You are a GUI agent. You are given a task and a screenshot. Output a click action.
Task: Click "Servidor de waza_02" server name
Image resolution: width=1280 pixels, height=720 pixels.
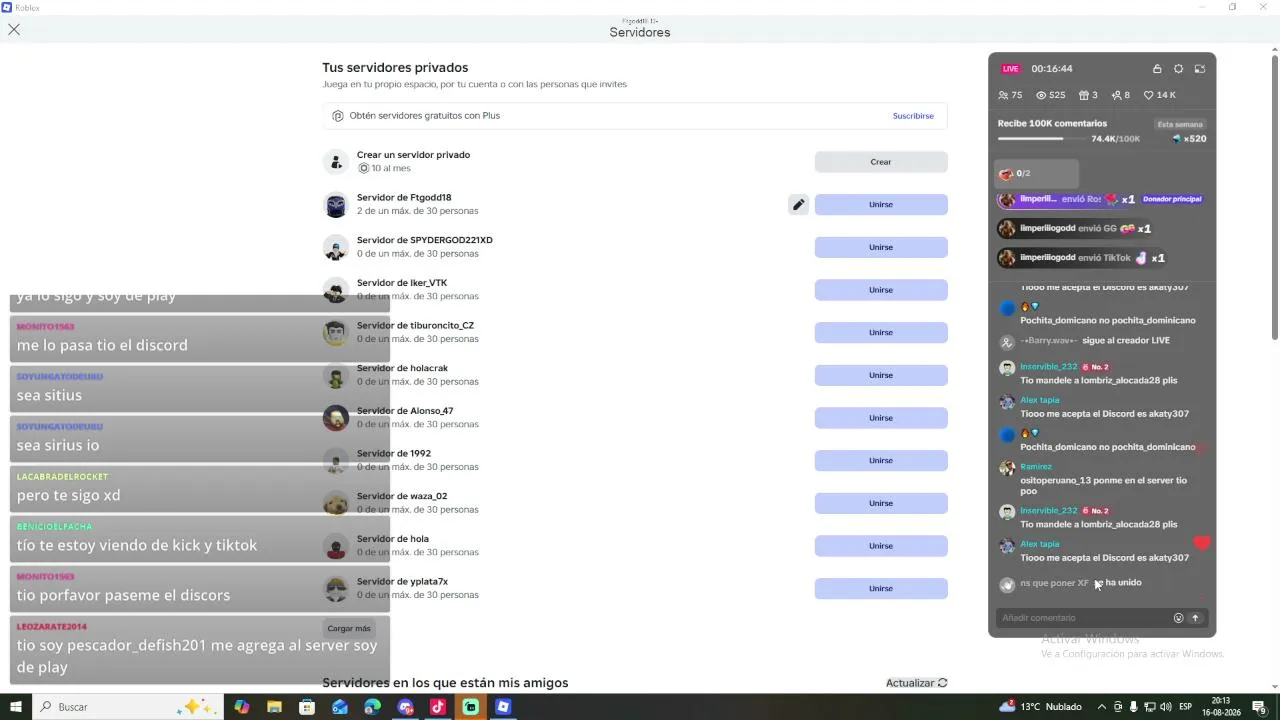coord(402,496)
